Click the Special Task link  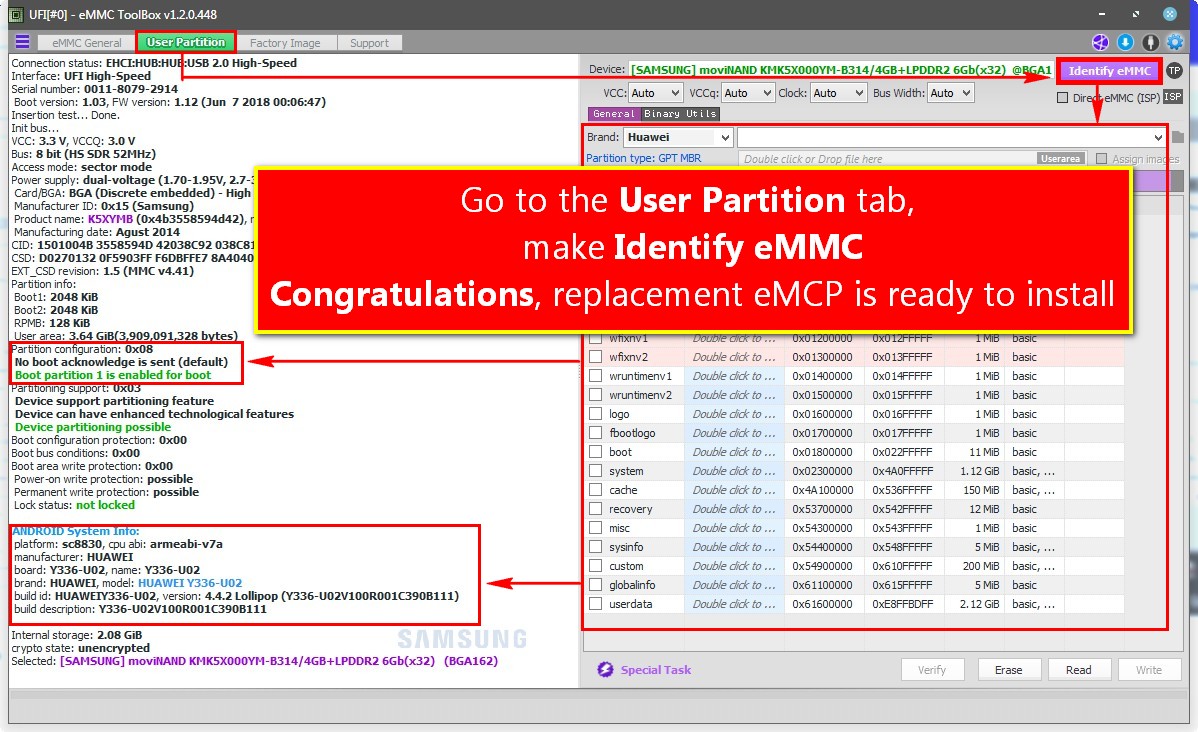coord(656,669)
